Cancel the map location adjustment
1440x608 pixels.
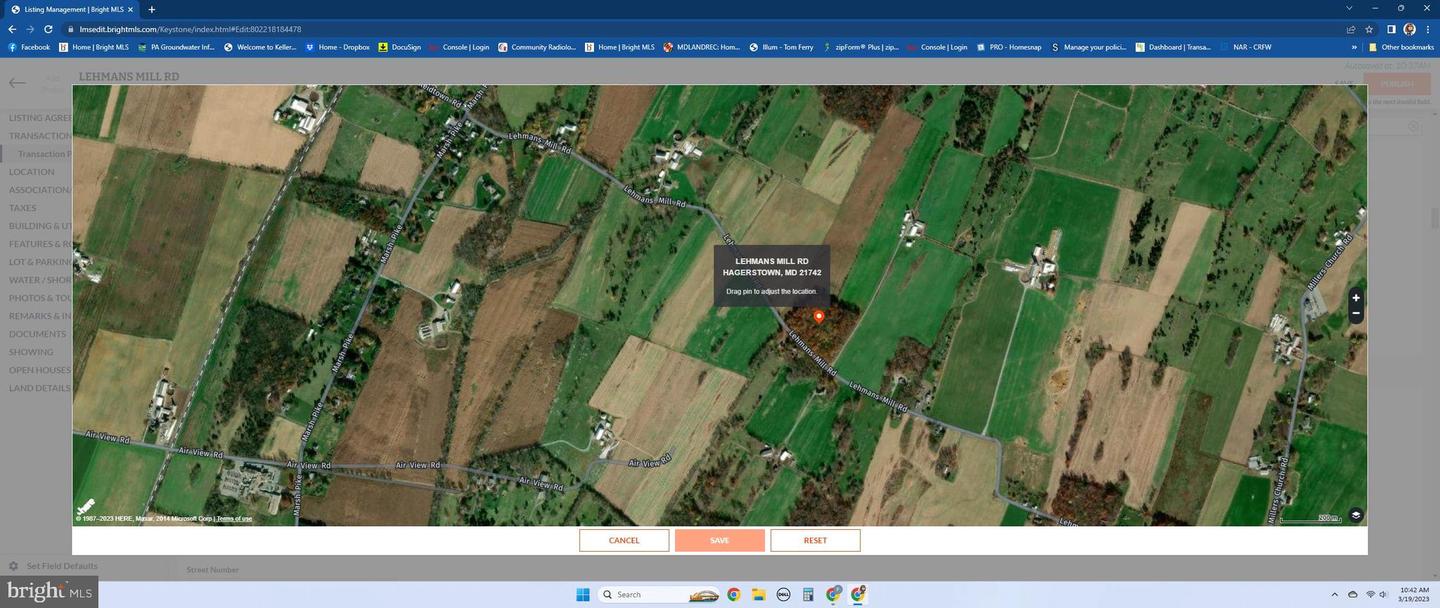[624, 540]
